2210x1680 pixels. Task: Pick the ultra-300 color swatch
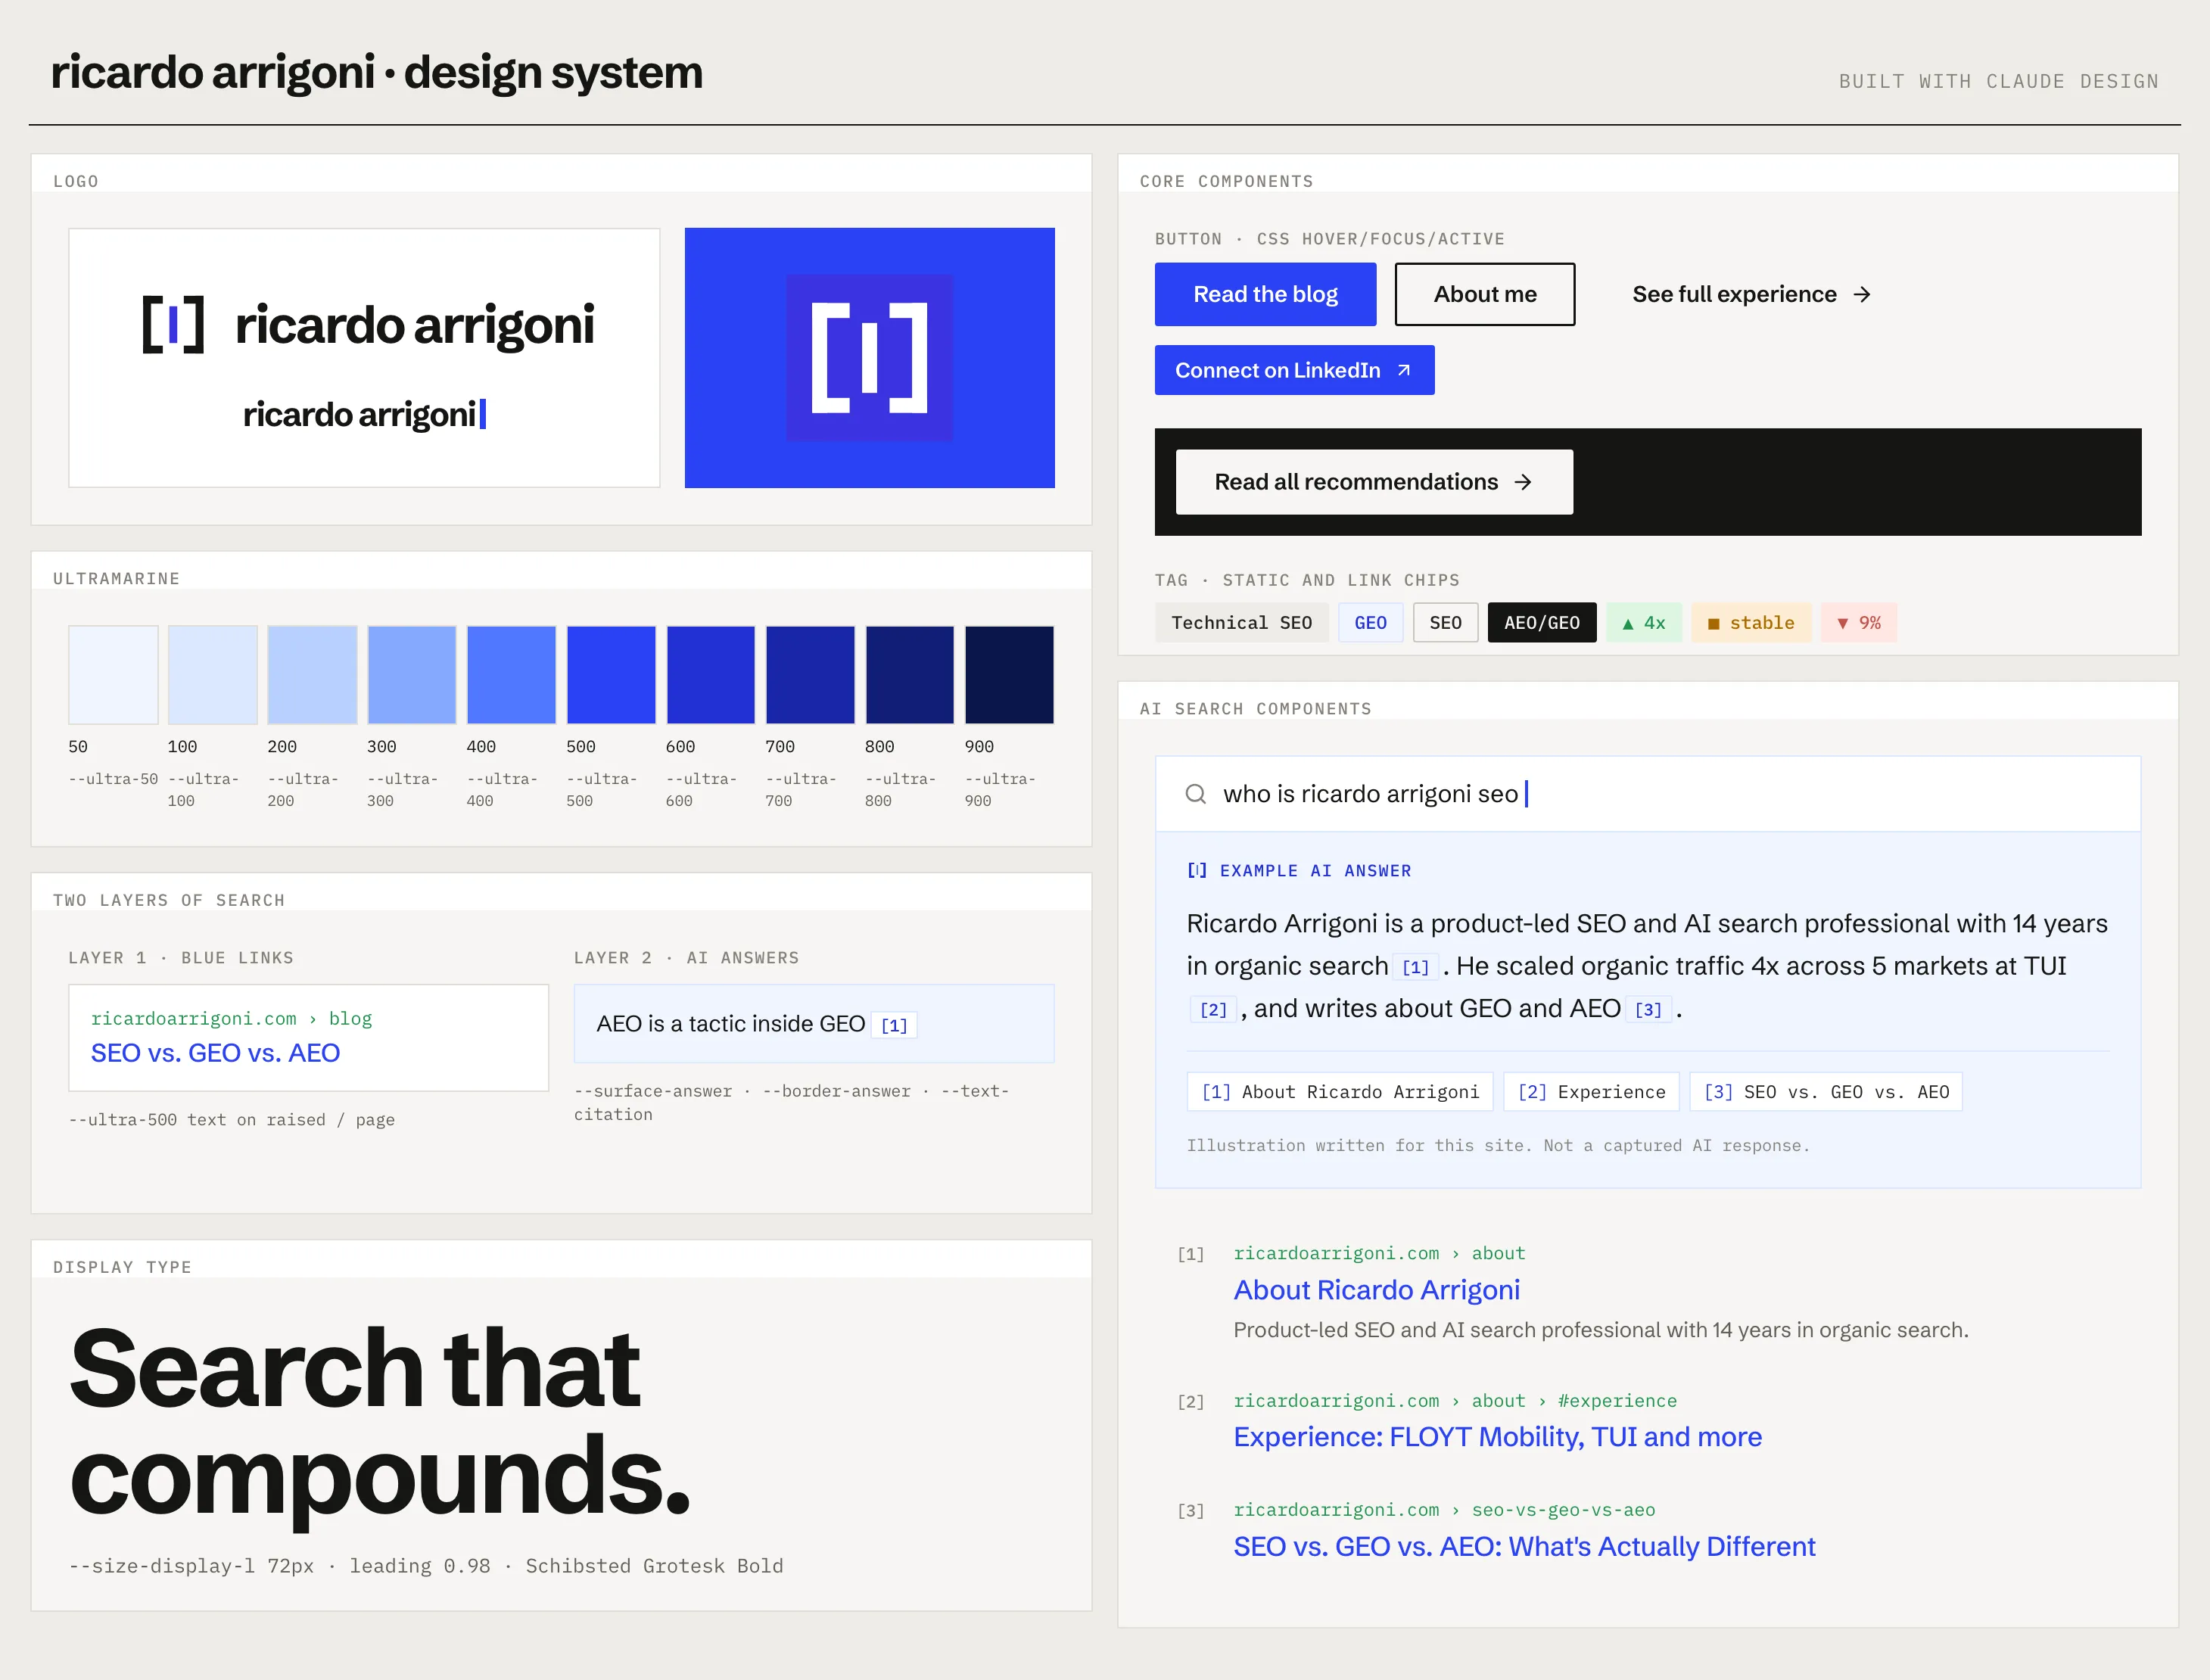point(411,675)
